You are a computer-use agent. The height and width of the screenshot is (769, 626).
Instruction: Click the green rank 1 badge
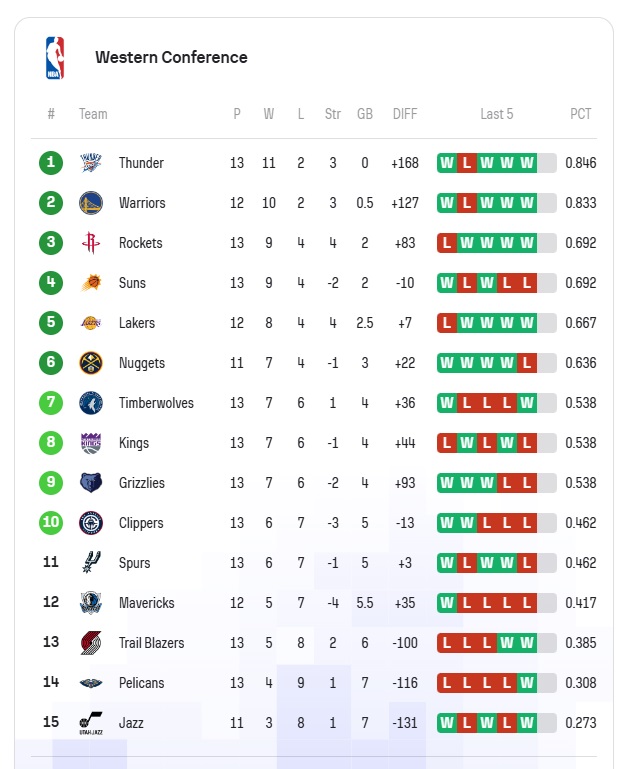point(51,163)
